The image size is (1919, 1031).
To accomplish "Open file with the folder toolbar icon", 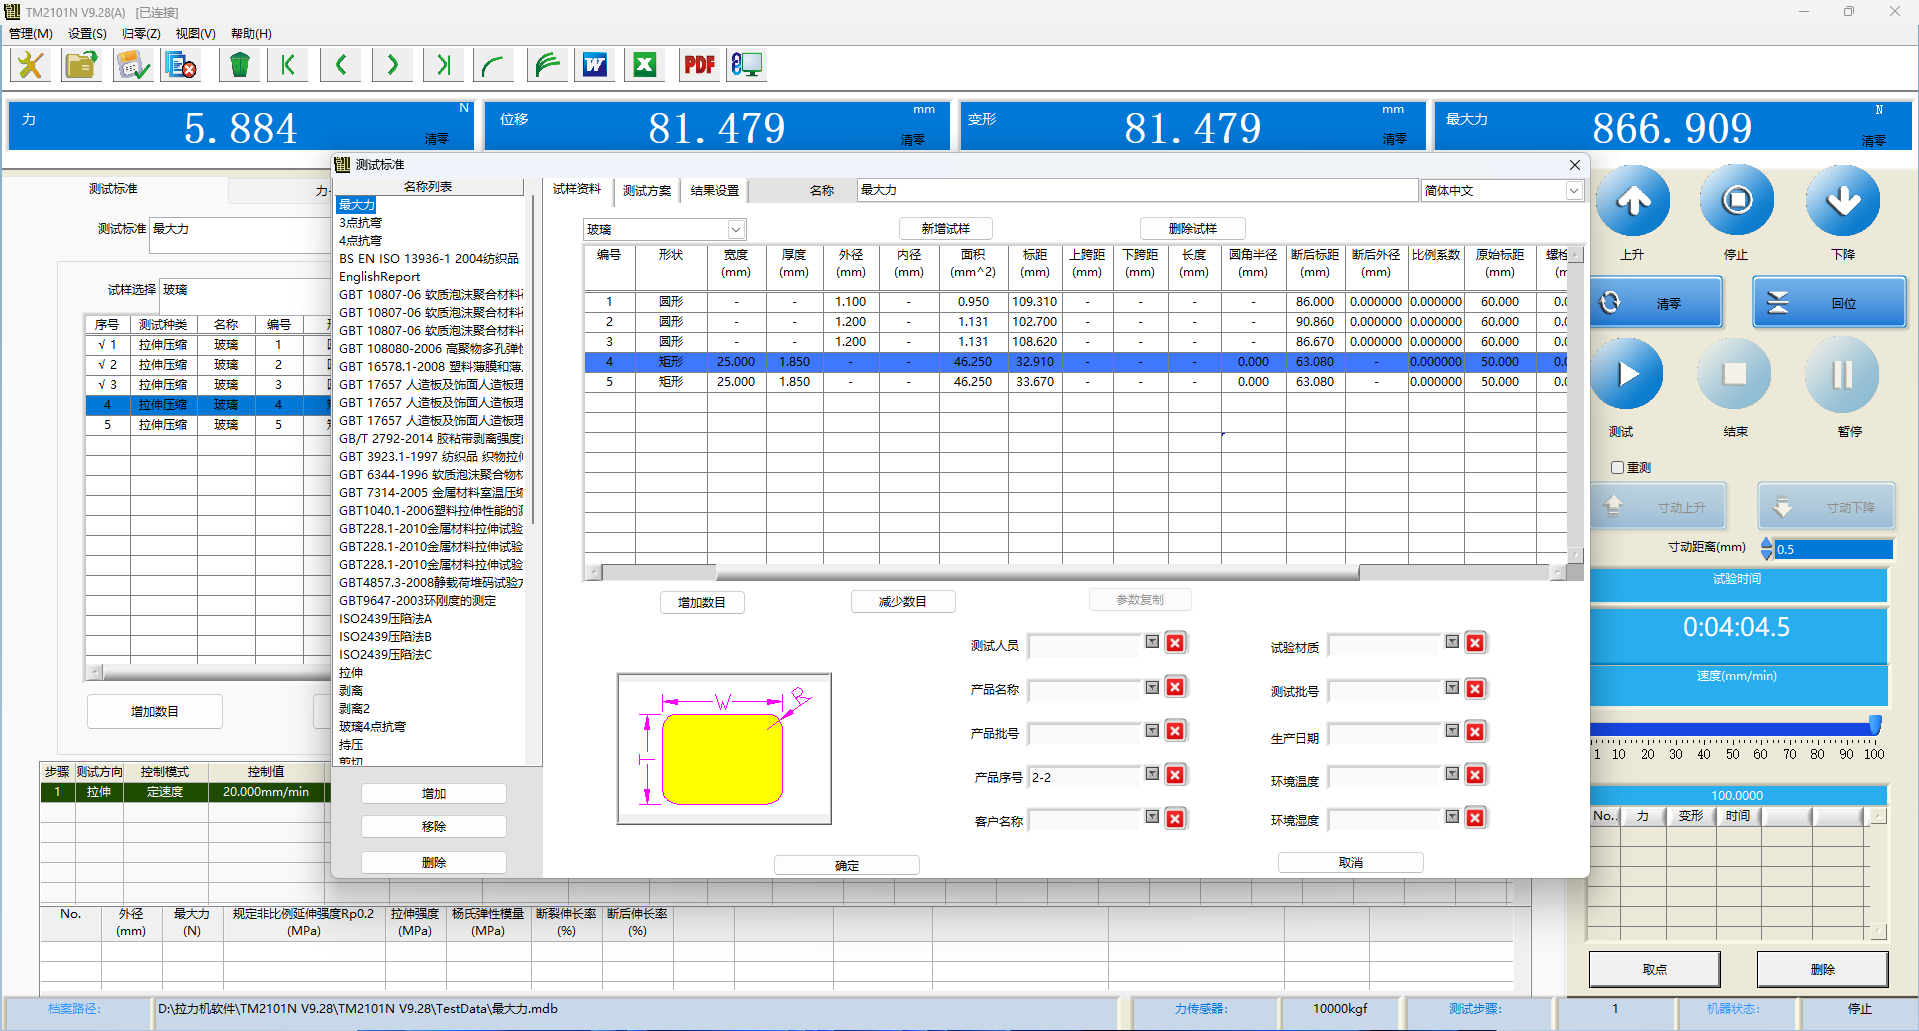I will click(x=81, y=66).
